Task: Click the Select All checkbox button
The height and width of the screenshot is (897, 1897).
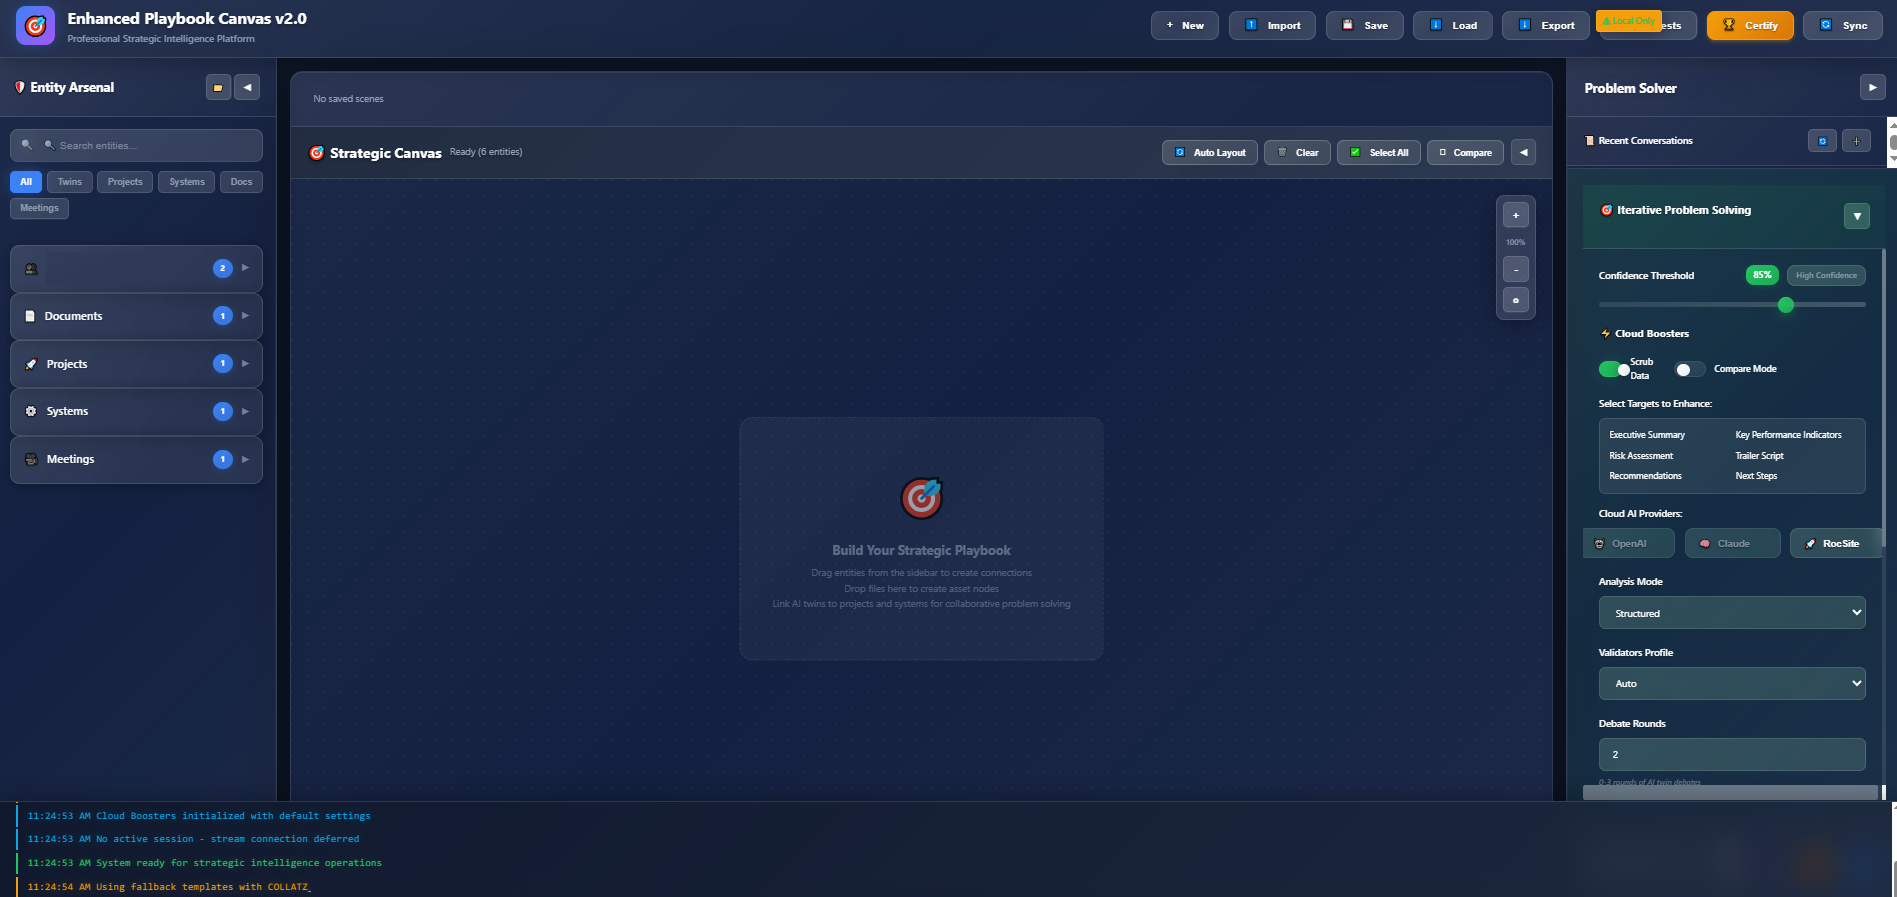Action: [x=1378, y=153]
